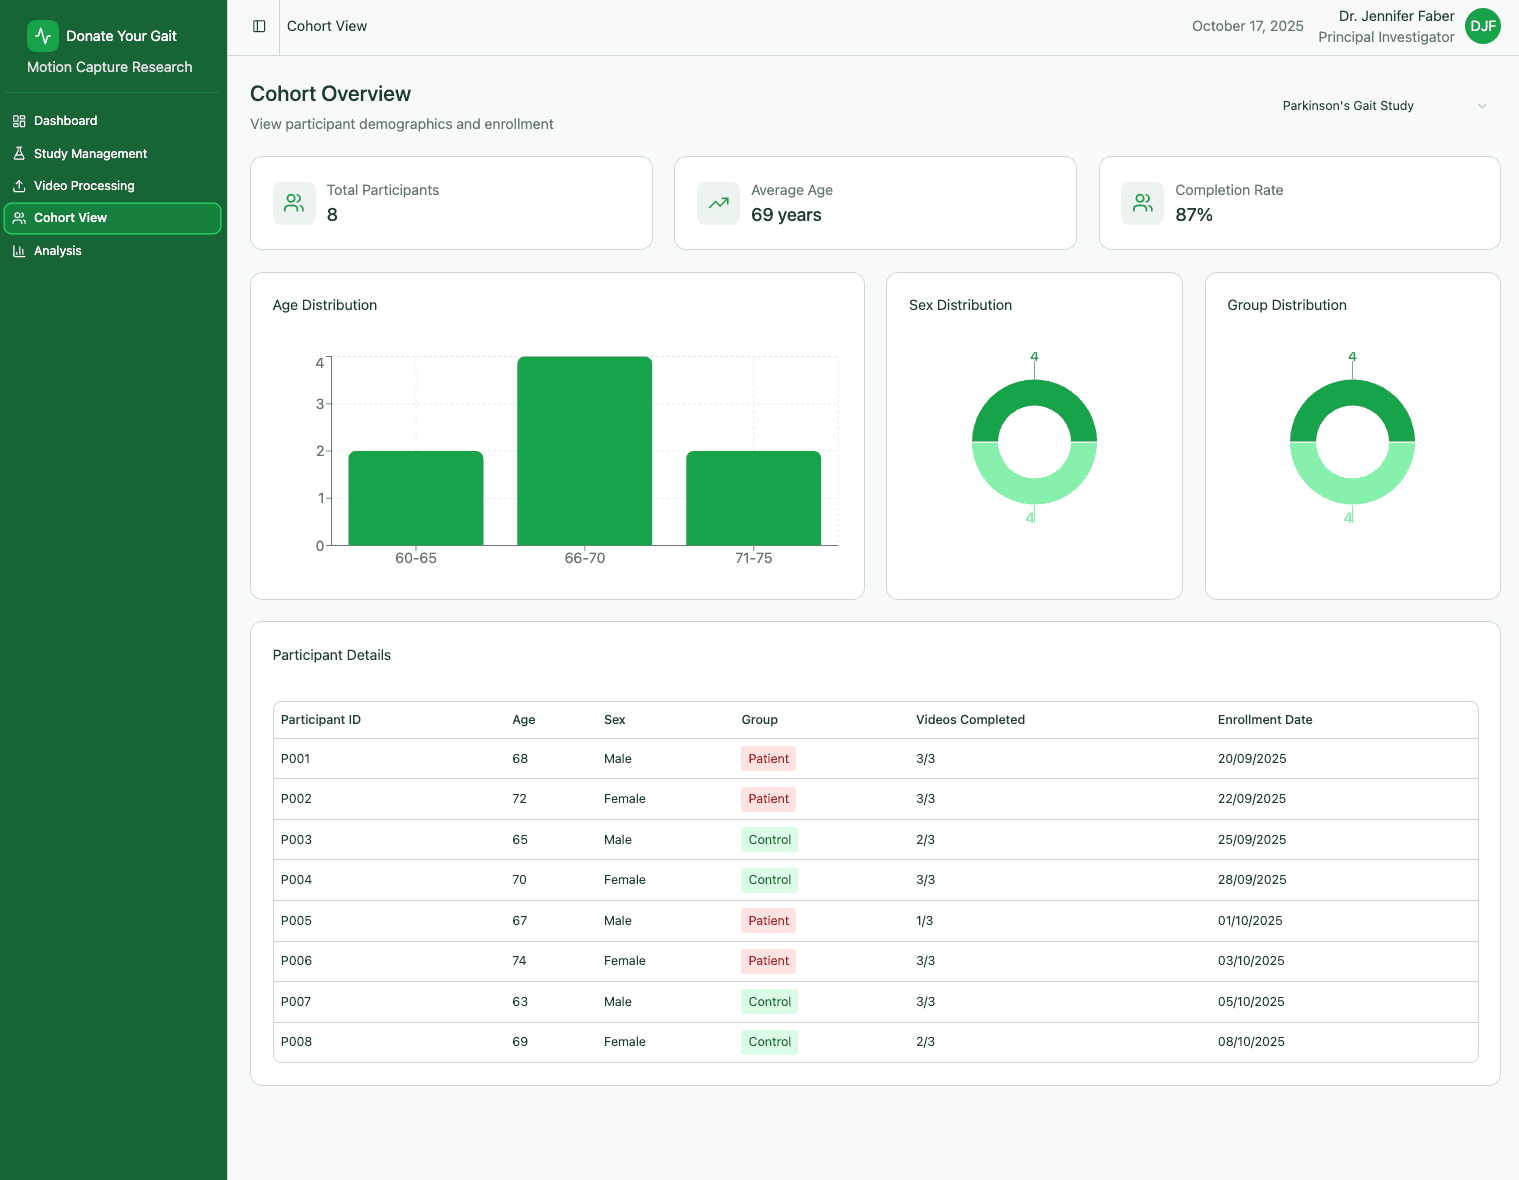Select the 66-70 age distribution bar
This screenshot has height=1180, width=1519.
tap(584, 450)
